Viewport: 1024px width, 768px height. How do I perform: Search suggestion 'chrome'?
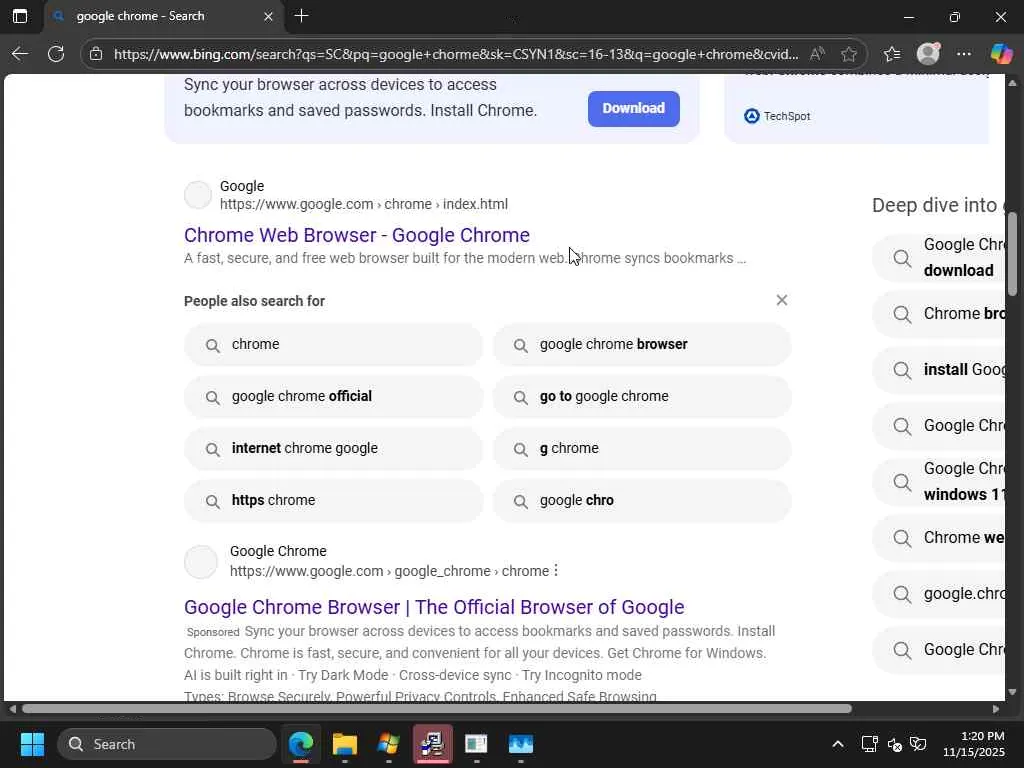coord(333,344)
